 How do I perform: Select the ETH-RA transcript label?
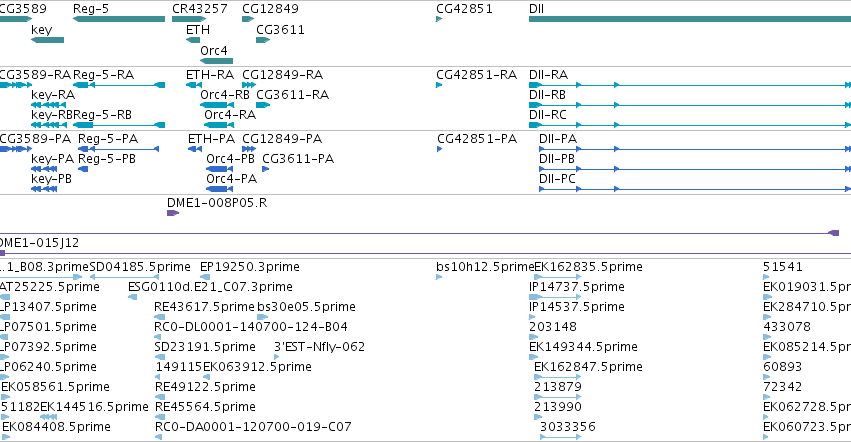tap(210, 74)
